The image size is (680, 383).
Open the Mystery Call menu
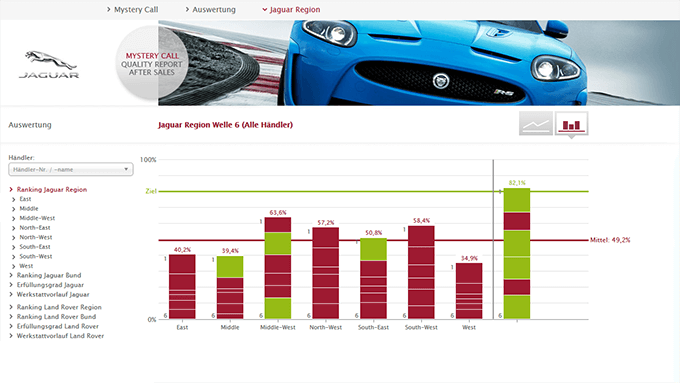[132, 10]
